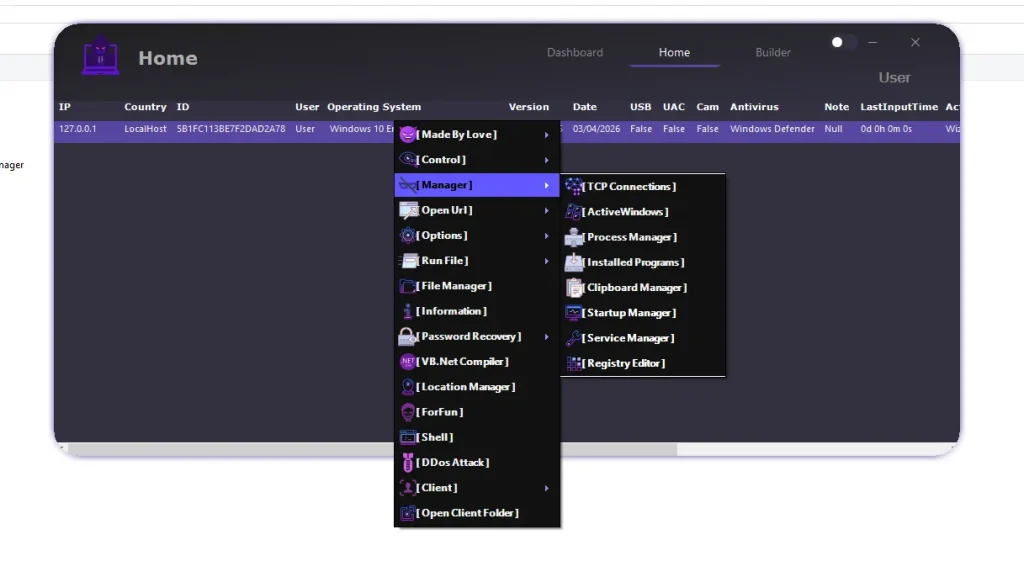The image size is (1024, 577).
Task: Open the Clipboard Manager icon
Action: coord(575,287)
